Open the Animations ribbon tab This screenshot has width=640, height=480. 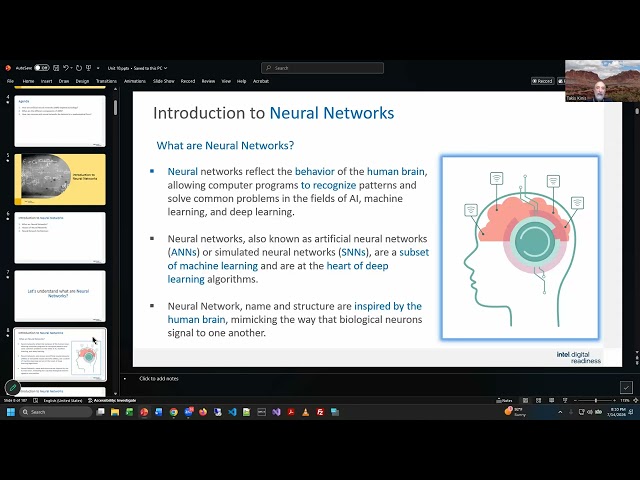point(135,81)
